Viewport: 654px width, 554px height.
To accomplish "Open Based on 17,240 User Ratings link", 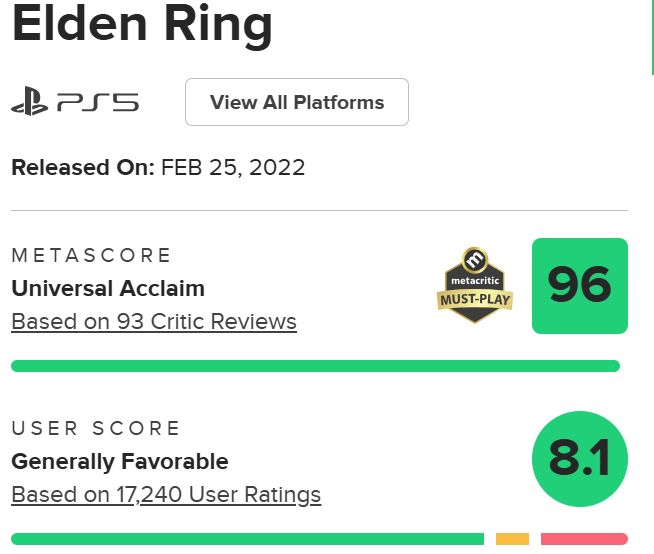I will pyautogui.click(x=166, y=494).
